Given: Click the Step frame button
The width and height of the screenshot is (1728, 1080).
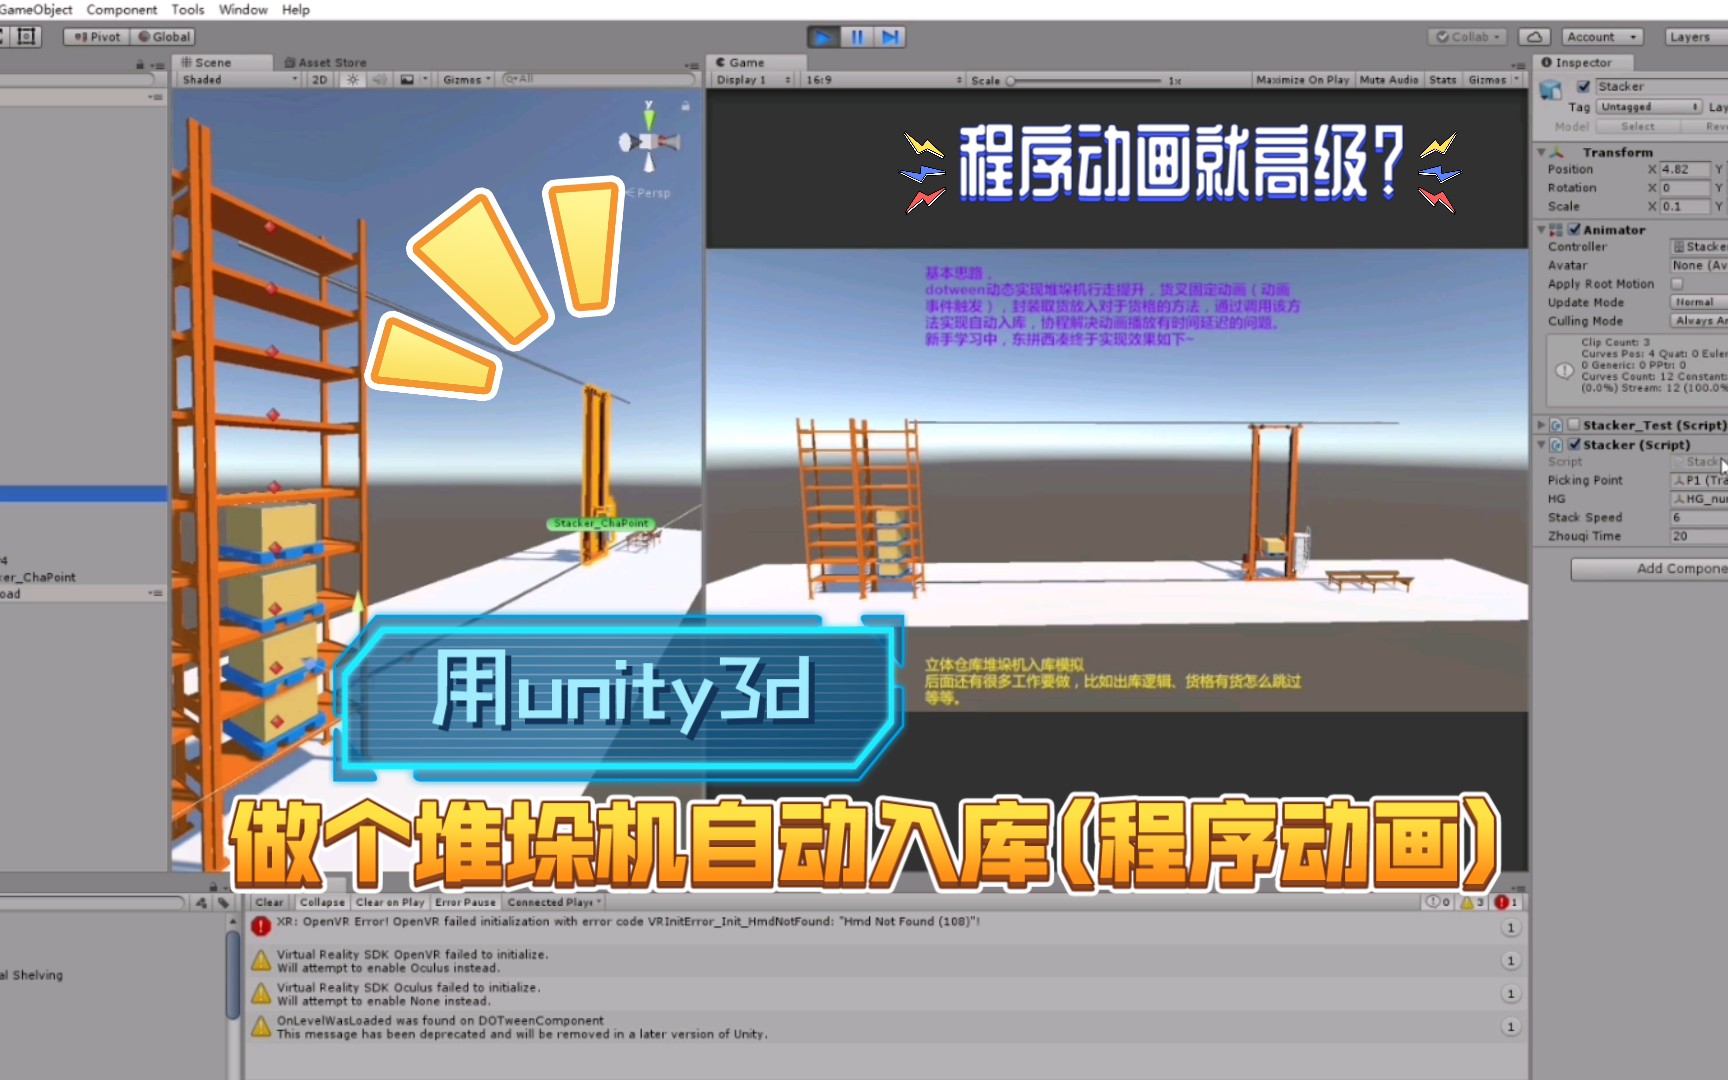Looking at the screenshot, I should [x=890, y=36].
